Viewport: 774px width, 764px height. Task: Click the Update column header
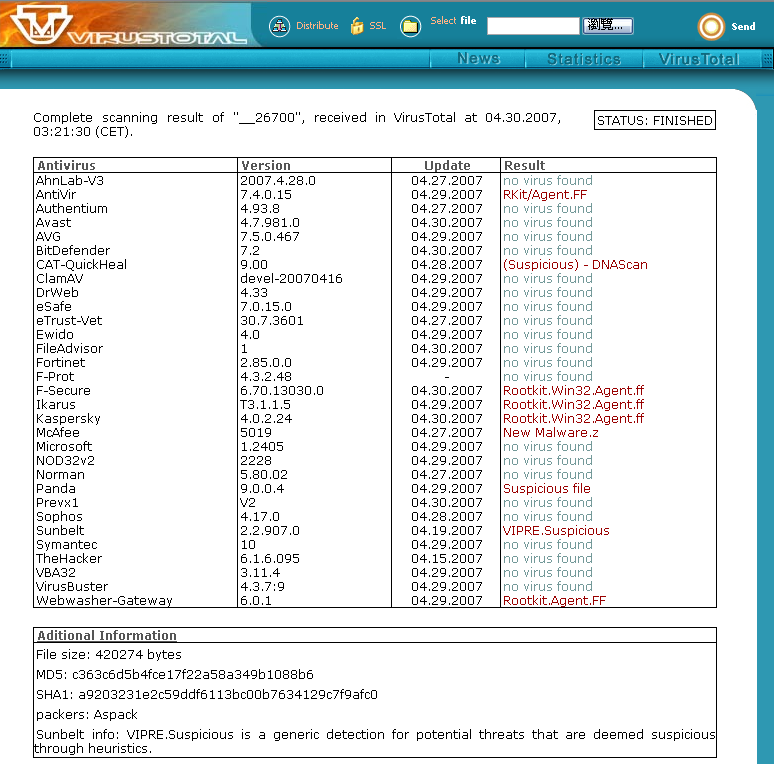point(447,165)
